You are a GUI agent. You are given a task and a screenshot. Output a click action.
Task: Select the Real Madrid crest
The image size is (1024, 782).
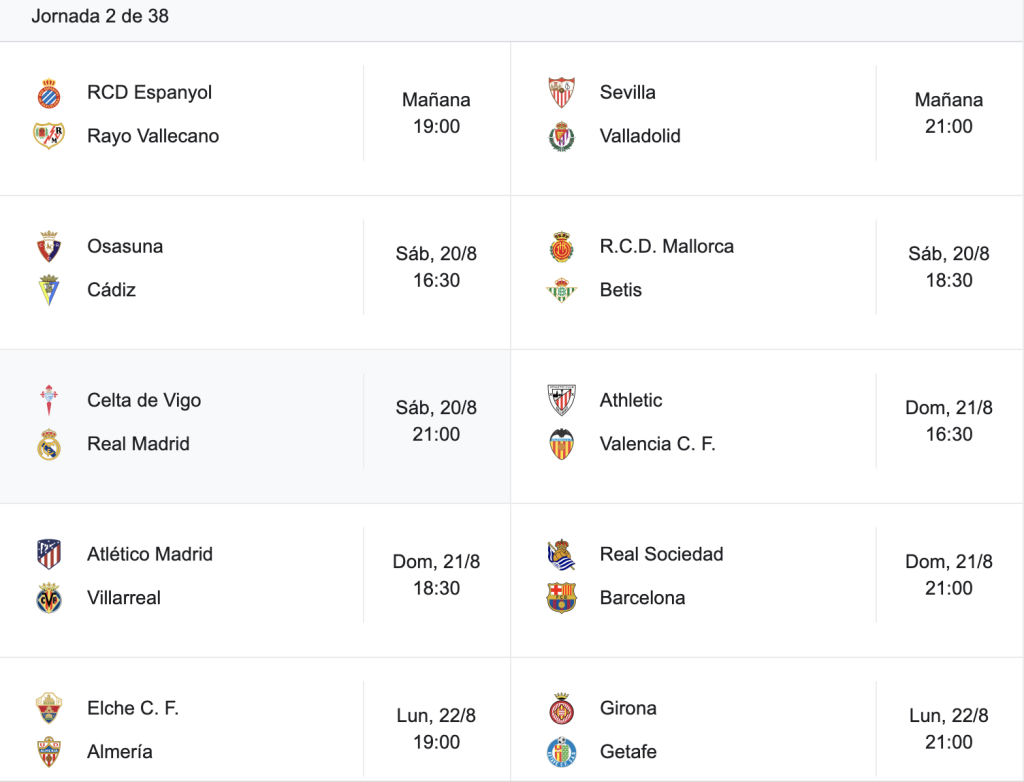click(x=49, y=444)
